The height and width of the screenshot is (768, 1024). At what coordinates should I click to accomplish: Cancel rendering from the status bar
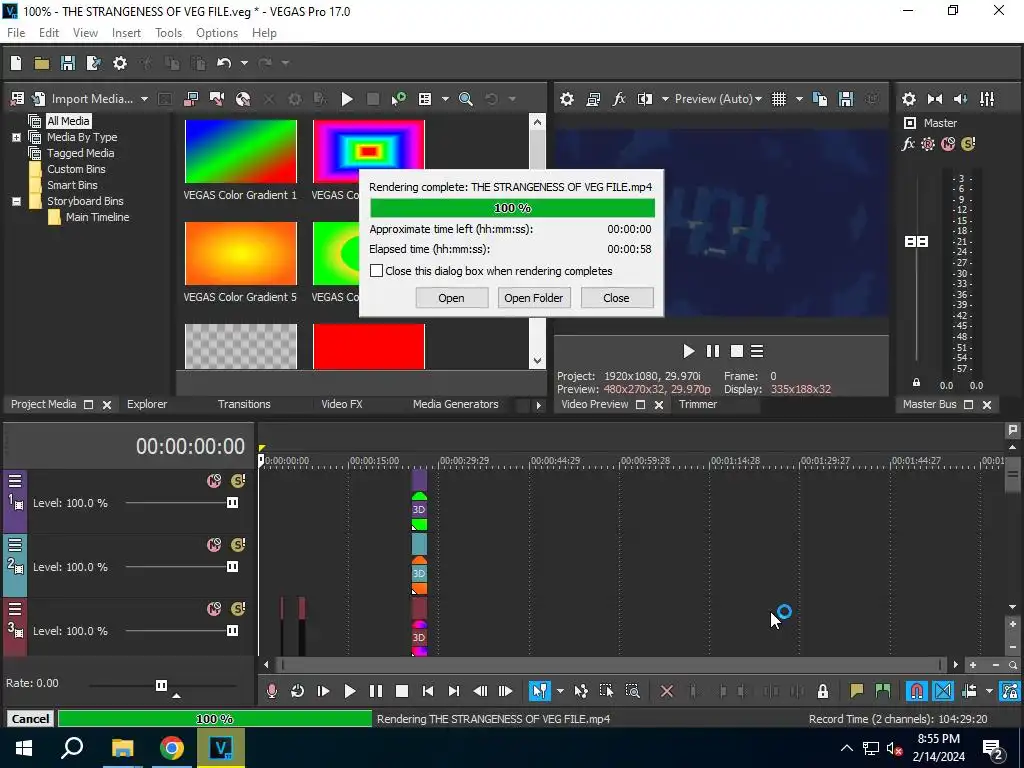click(x=30, y=719)
